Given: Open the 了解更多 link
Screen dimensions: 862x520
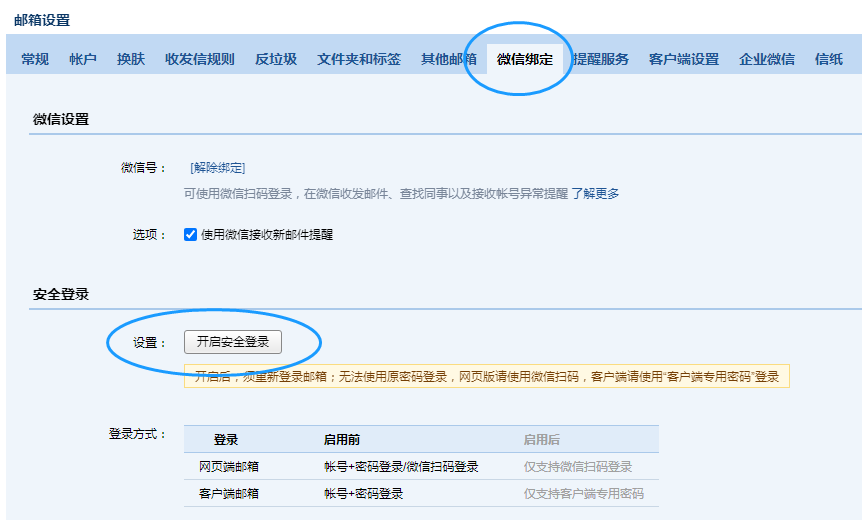Looking at the screenshot, I should pyautogui.click(x=595, y=193).
